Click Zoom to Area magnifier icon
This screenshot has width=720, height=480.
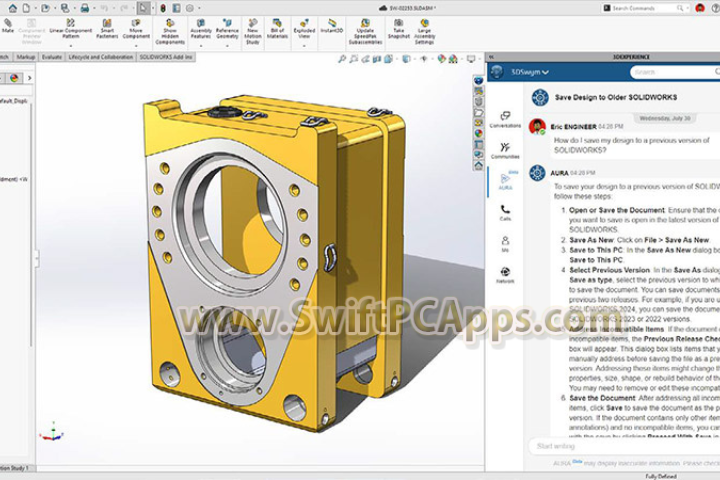click(x=353, y=59)
